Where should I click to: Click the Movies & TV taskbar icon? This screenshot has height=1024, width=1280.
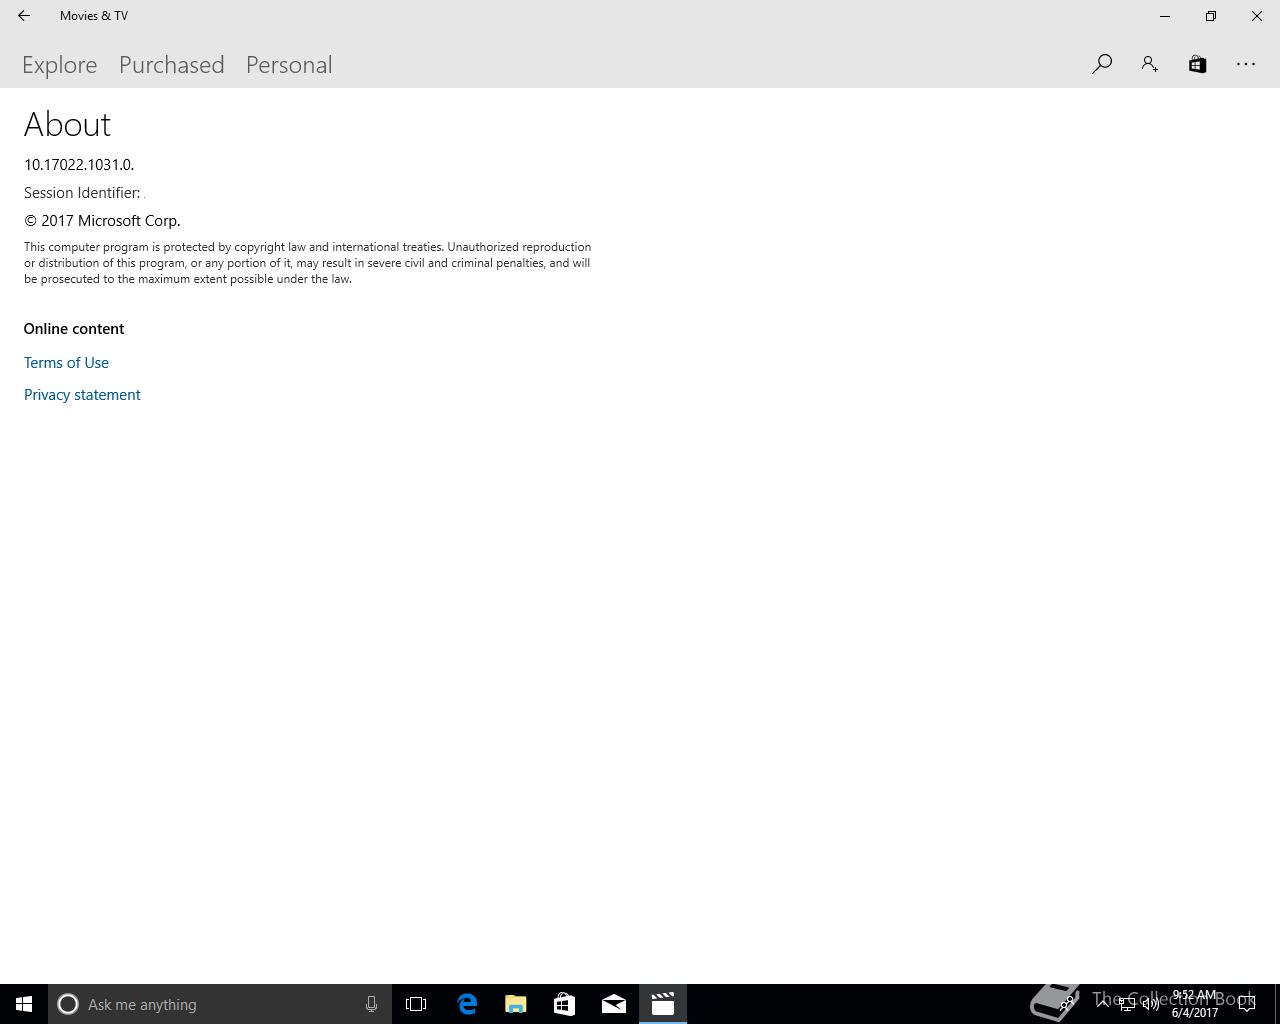663,1004
